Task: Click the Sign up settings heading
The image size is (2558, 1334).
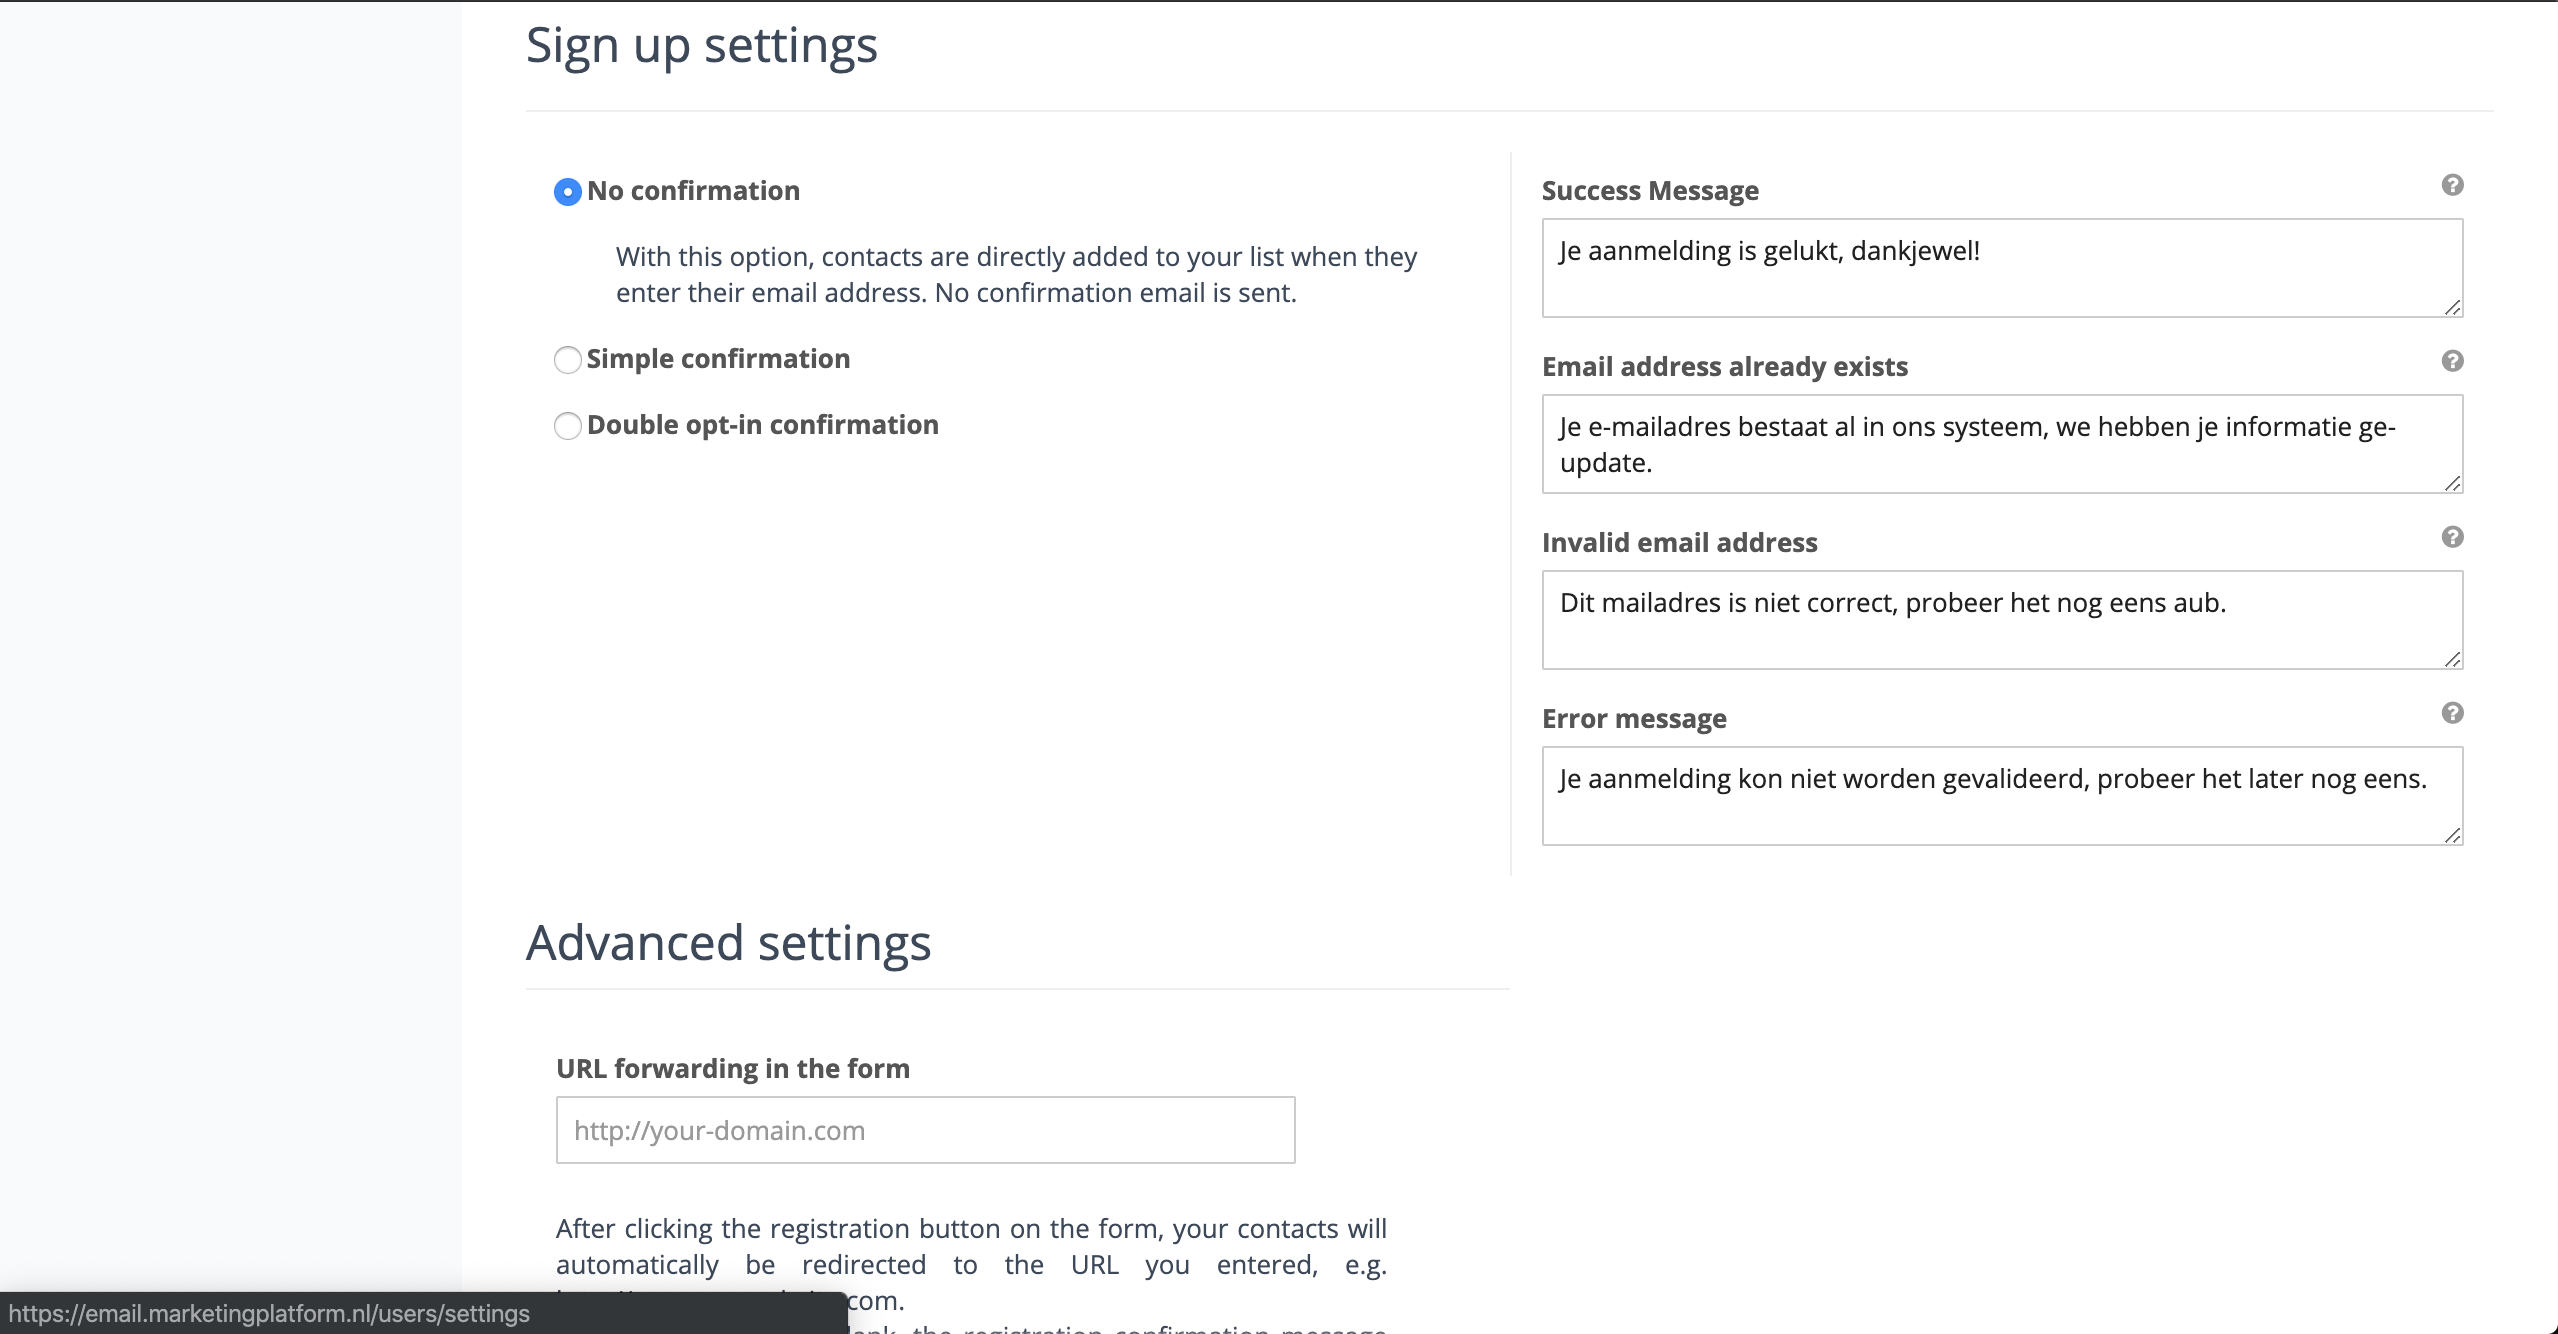Action: (x=702, y=47)
